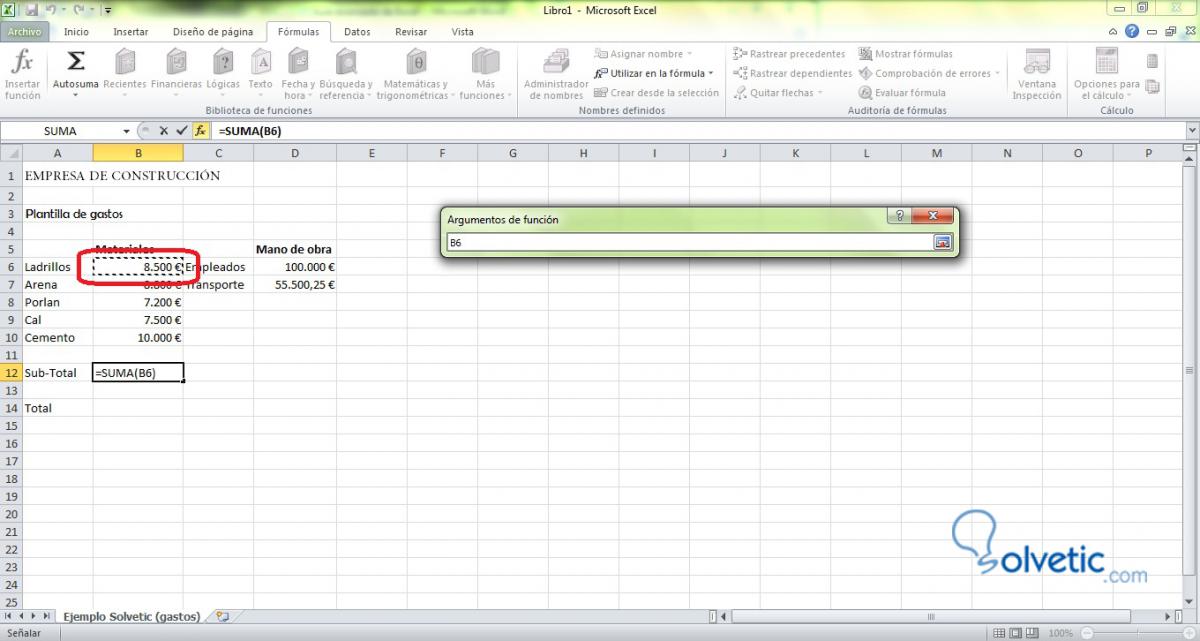Open the Archivo tab
The image size is (1200, 641).
(x=24, y=32)
